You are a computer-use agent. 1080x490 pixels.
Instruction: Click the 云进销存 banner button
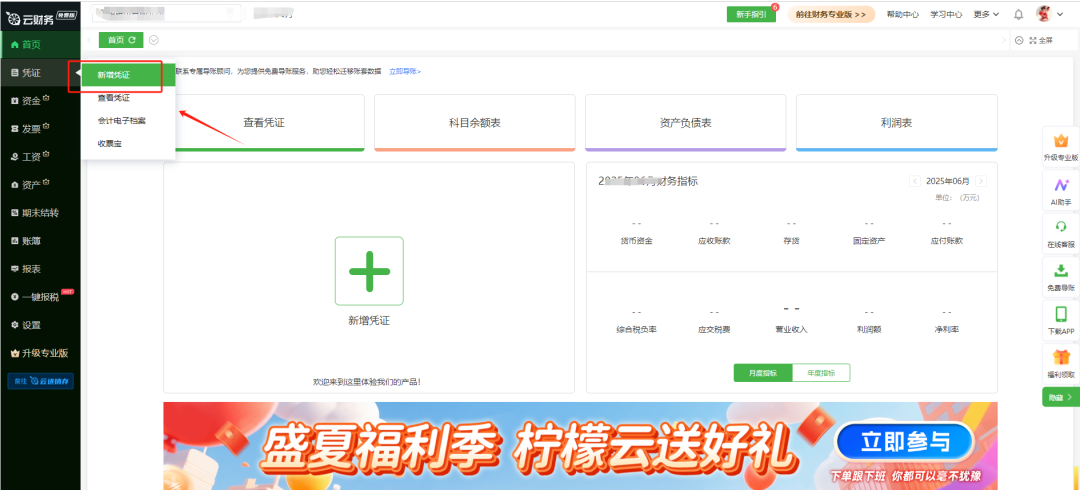tap(40, 381)
